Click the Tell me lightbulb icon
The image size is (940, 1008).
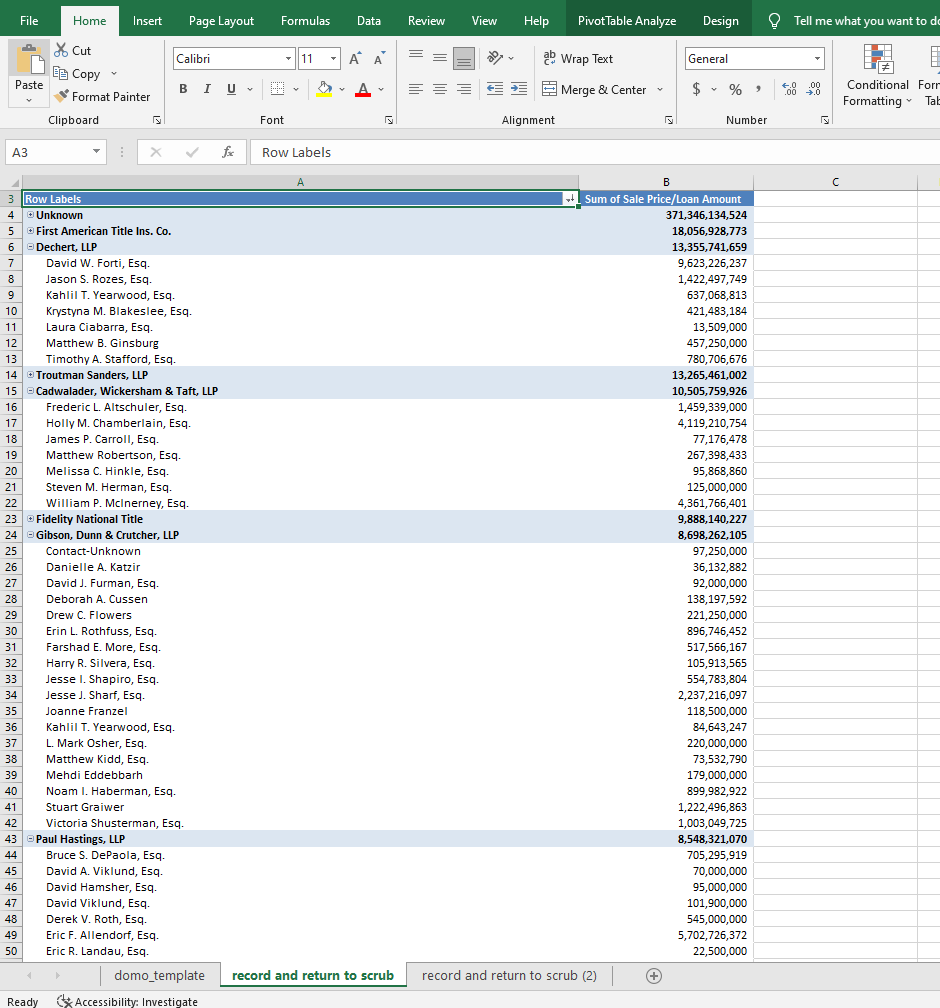tap(775, 21)
